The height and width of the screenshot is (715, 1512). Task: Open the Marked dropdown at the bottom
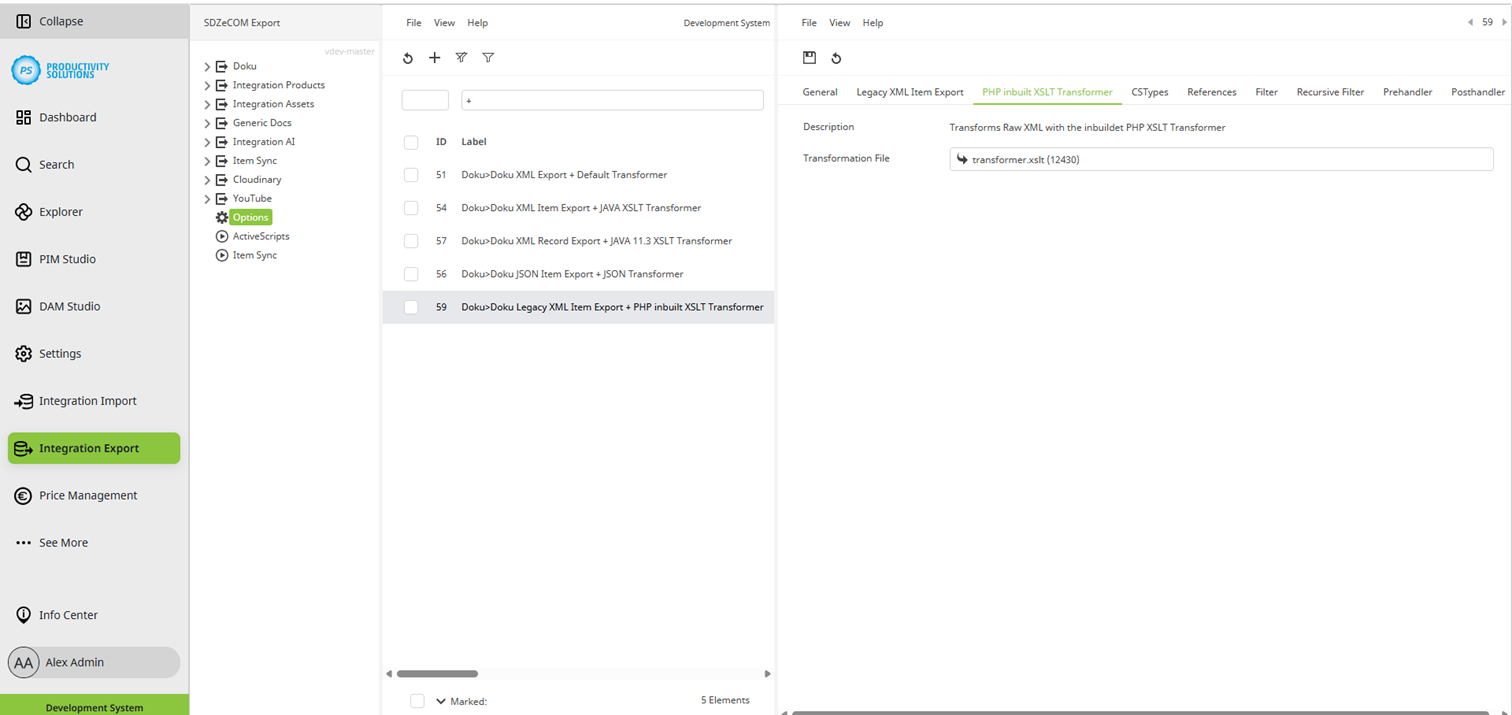(x=441, y=701)
